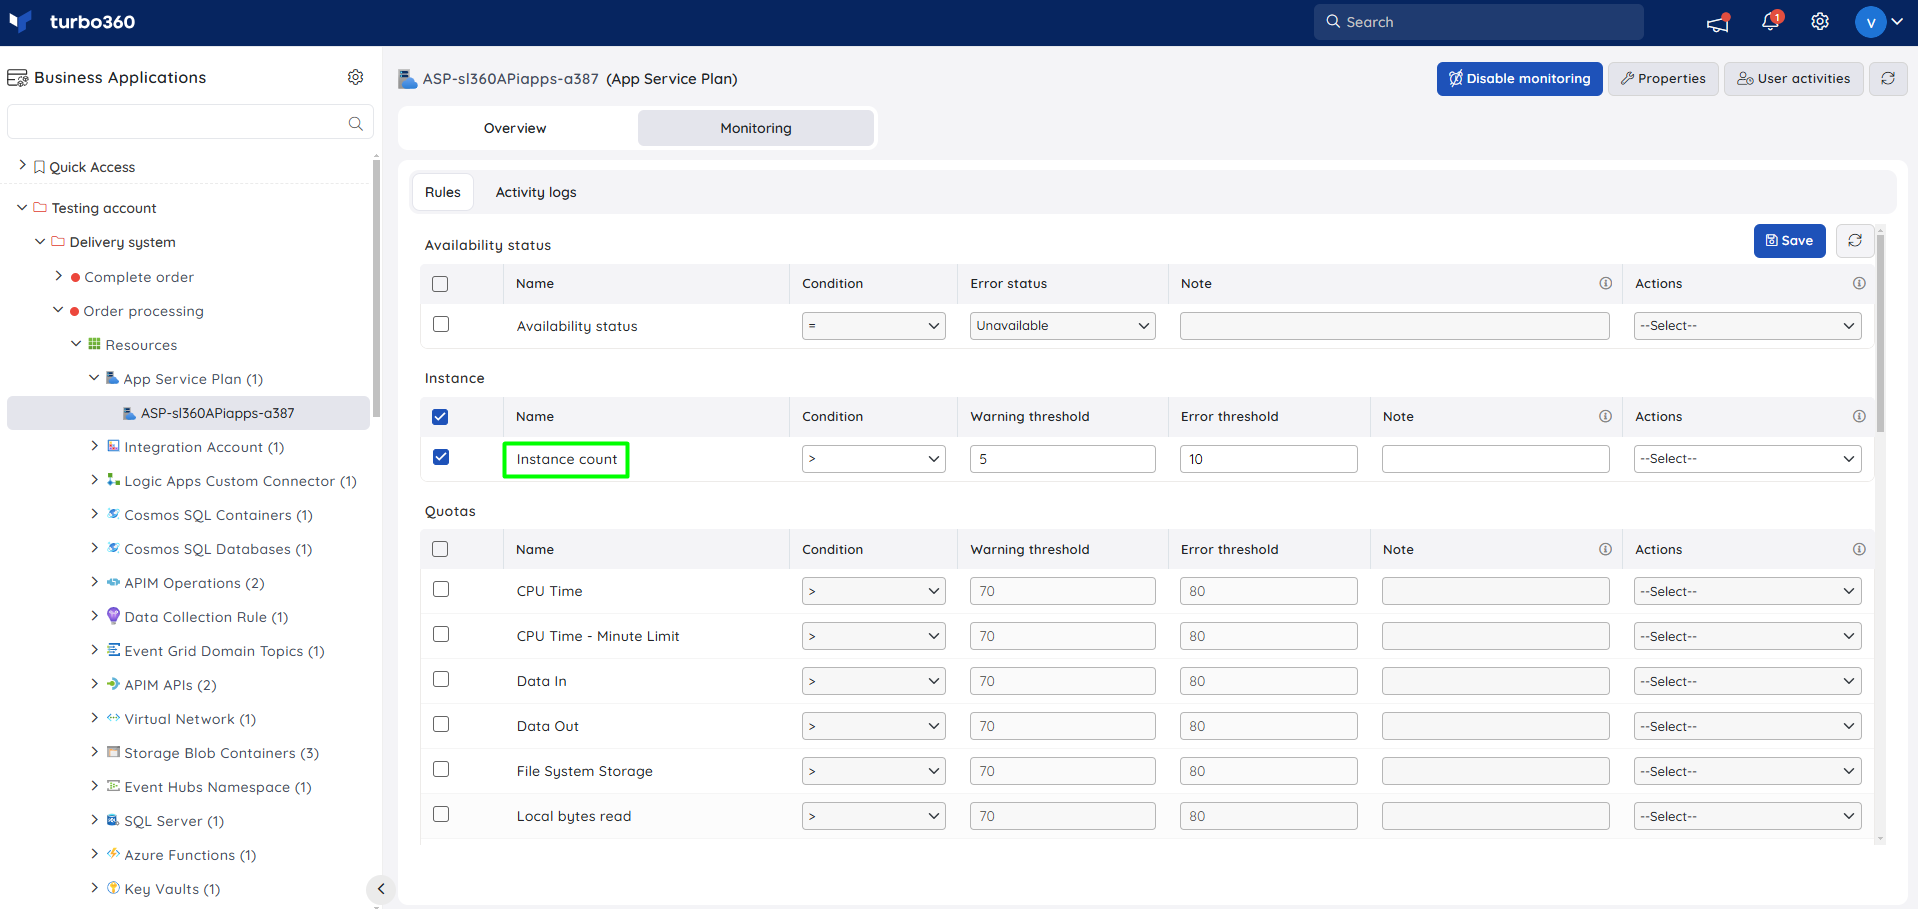
Task: Open User activities button
Action: 1794,79
